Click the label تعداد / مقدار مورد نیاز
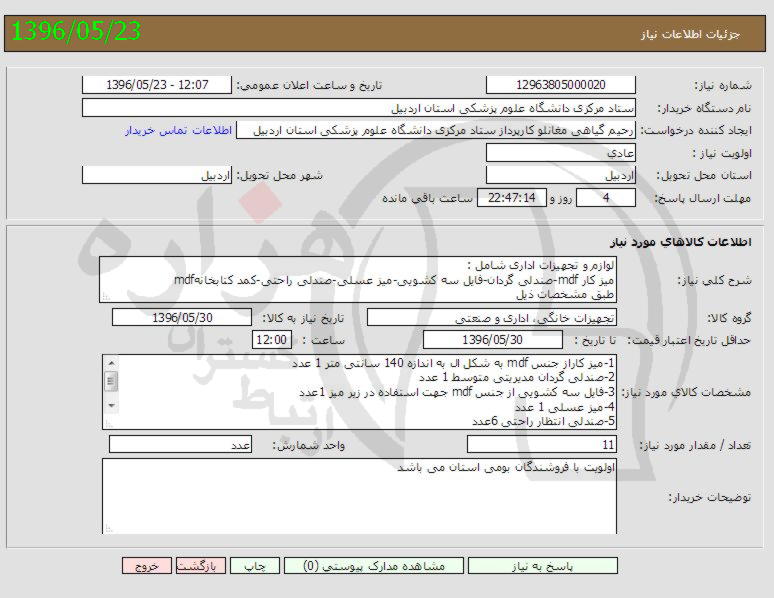 point(696,445)
